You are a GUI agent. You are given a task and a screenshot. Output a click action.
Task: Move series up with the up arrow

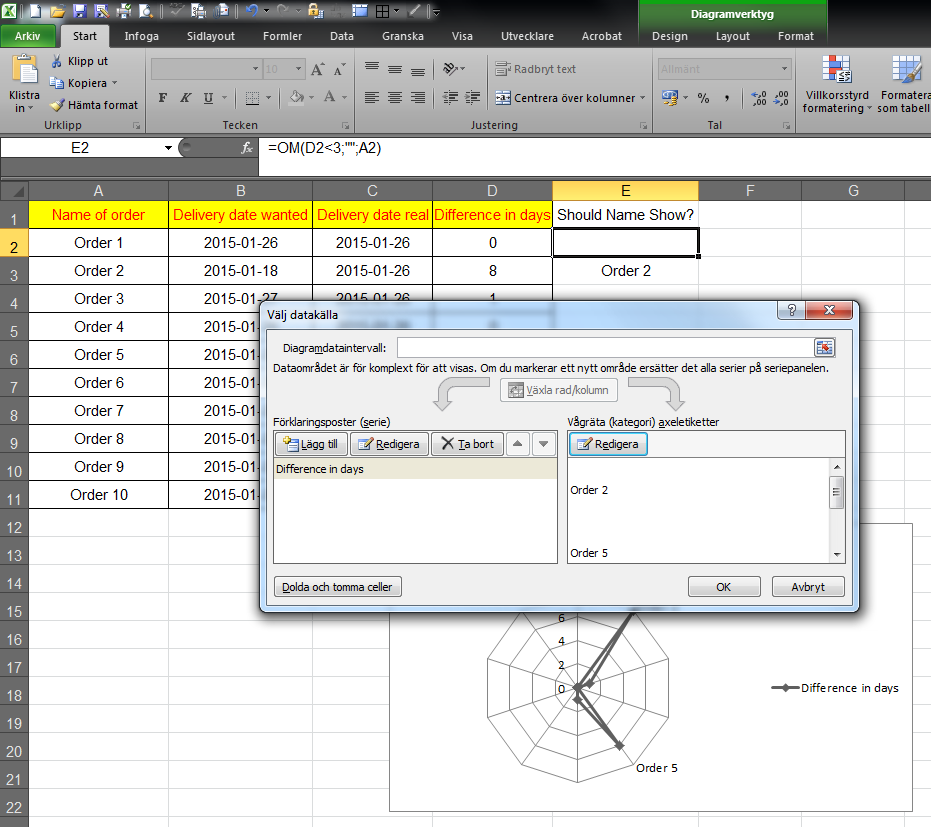(518, 444)
